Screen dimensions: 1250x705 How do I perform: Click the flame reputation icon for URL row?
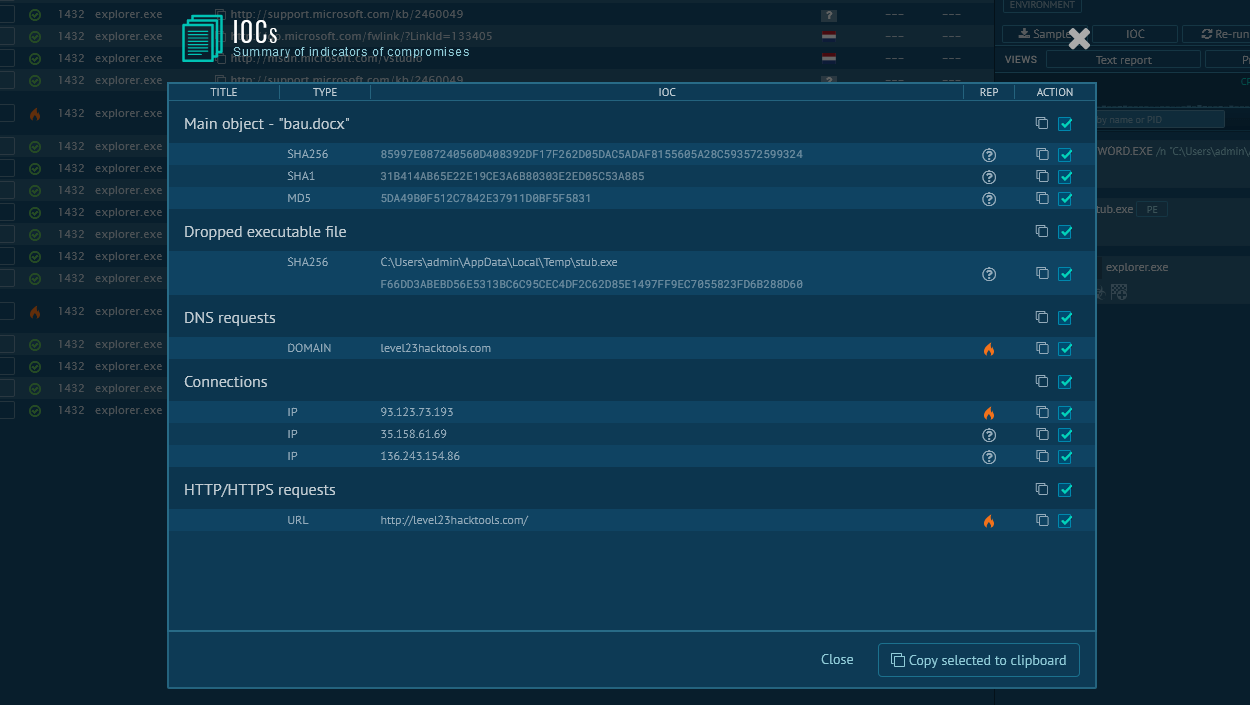[989, 521]
